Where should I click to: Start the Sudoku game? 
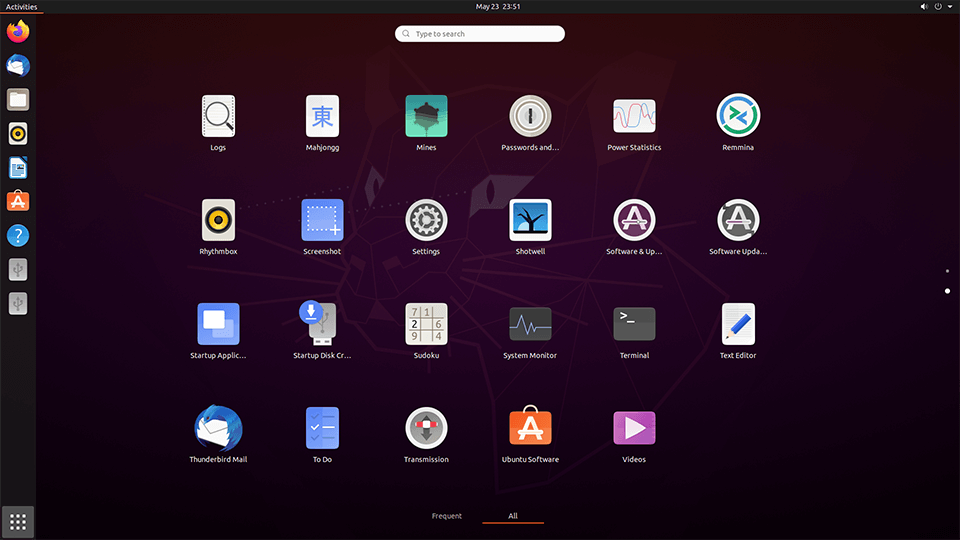click(426, 324)
